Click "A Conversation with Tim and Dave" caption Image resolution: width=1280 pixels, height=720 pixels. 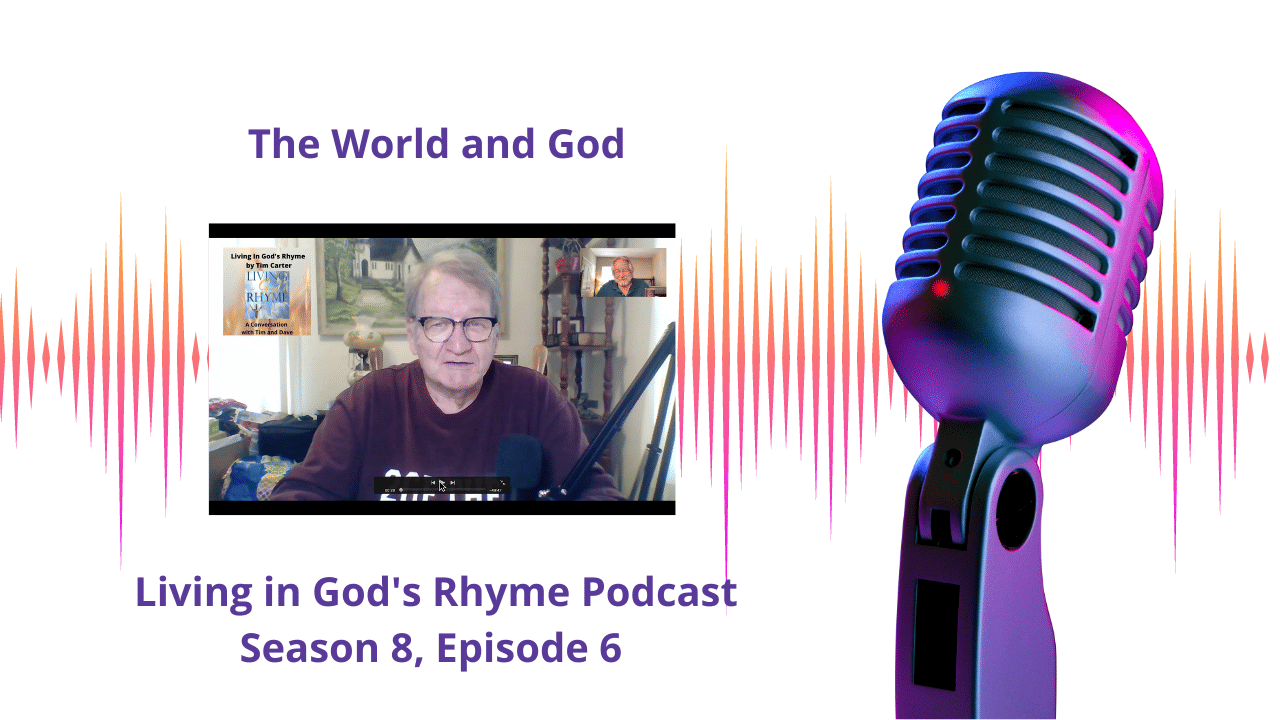click(266, 326)
